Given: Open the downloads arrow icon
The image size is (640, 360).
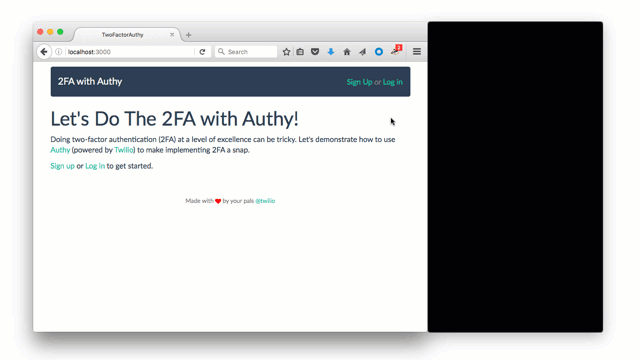Looking at the screenshot, I should point(331,52).
